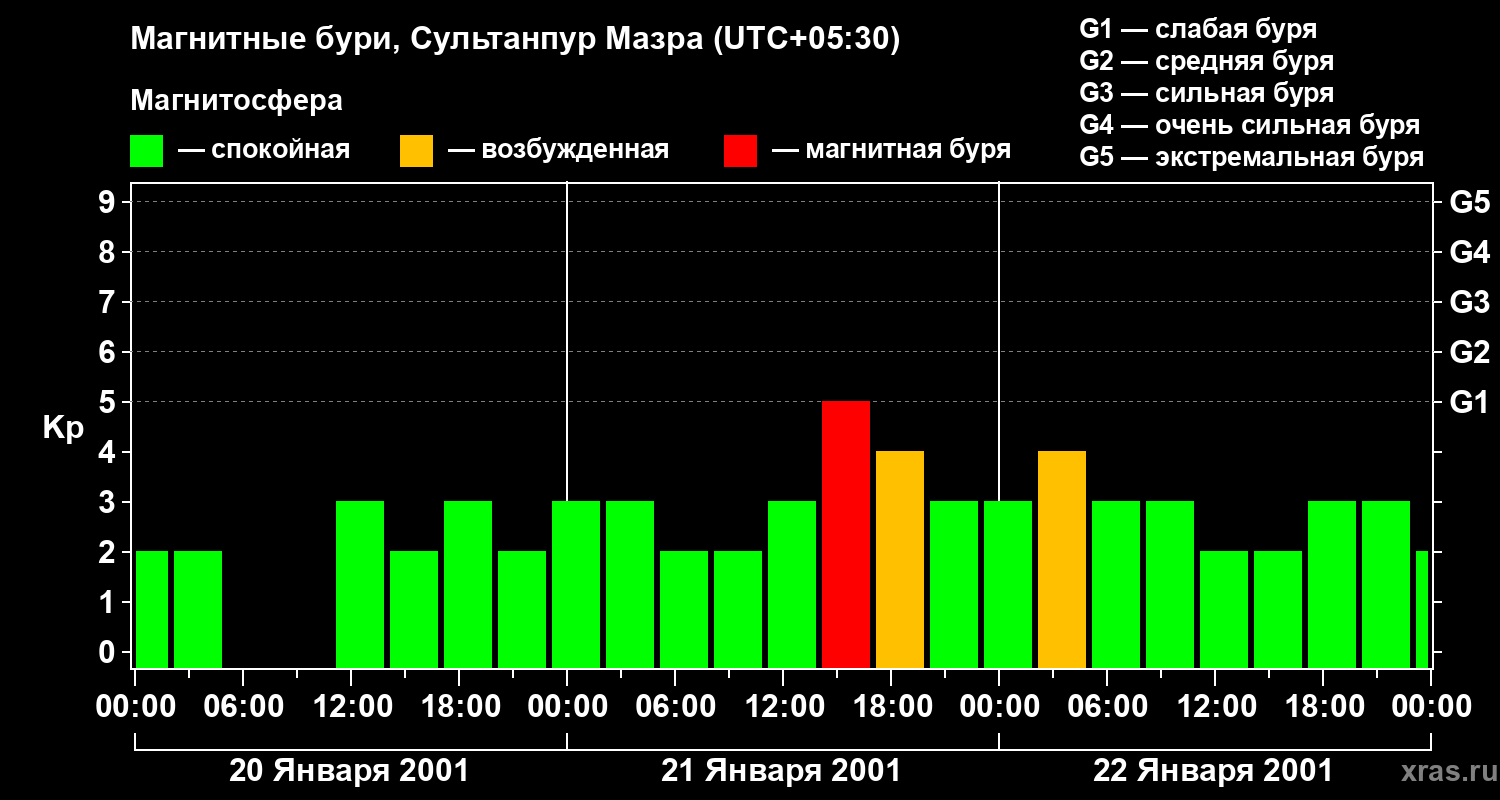This screenshot has width=1500, height=800.
Task: Click the 'G5' label on the right axis
Action: [1469, 203]
